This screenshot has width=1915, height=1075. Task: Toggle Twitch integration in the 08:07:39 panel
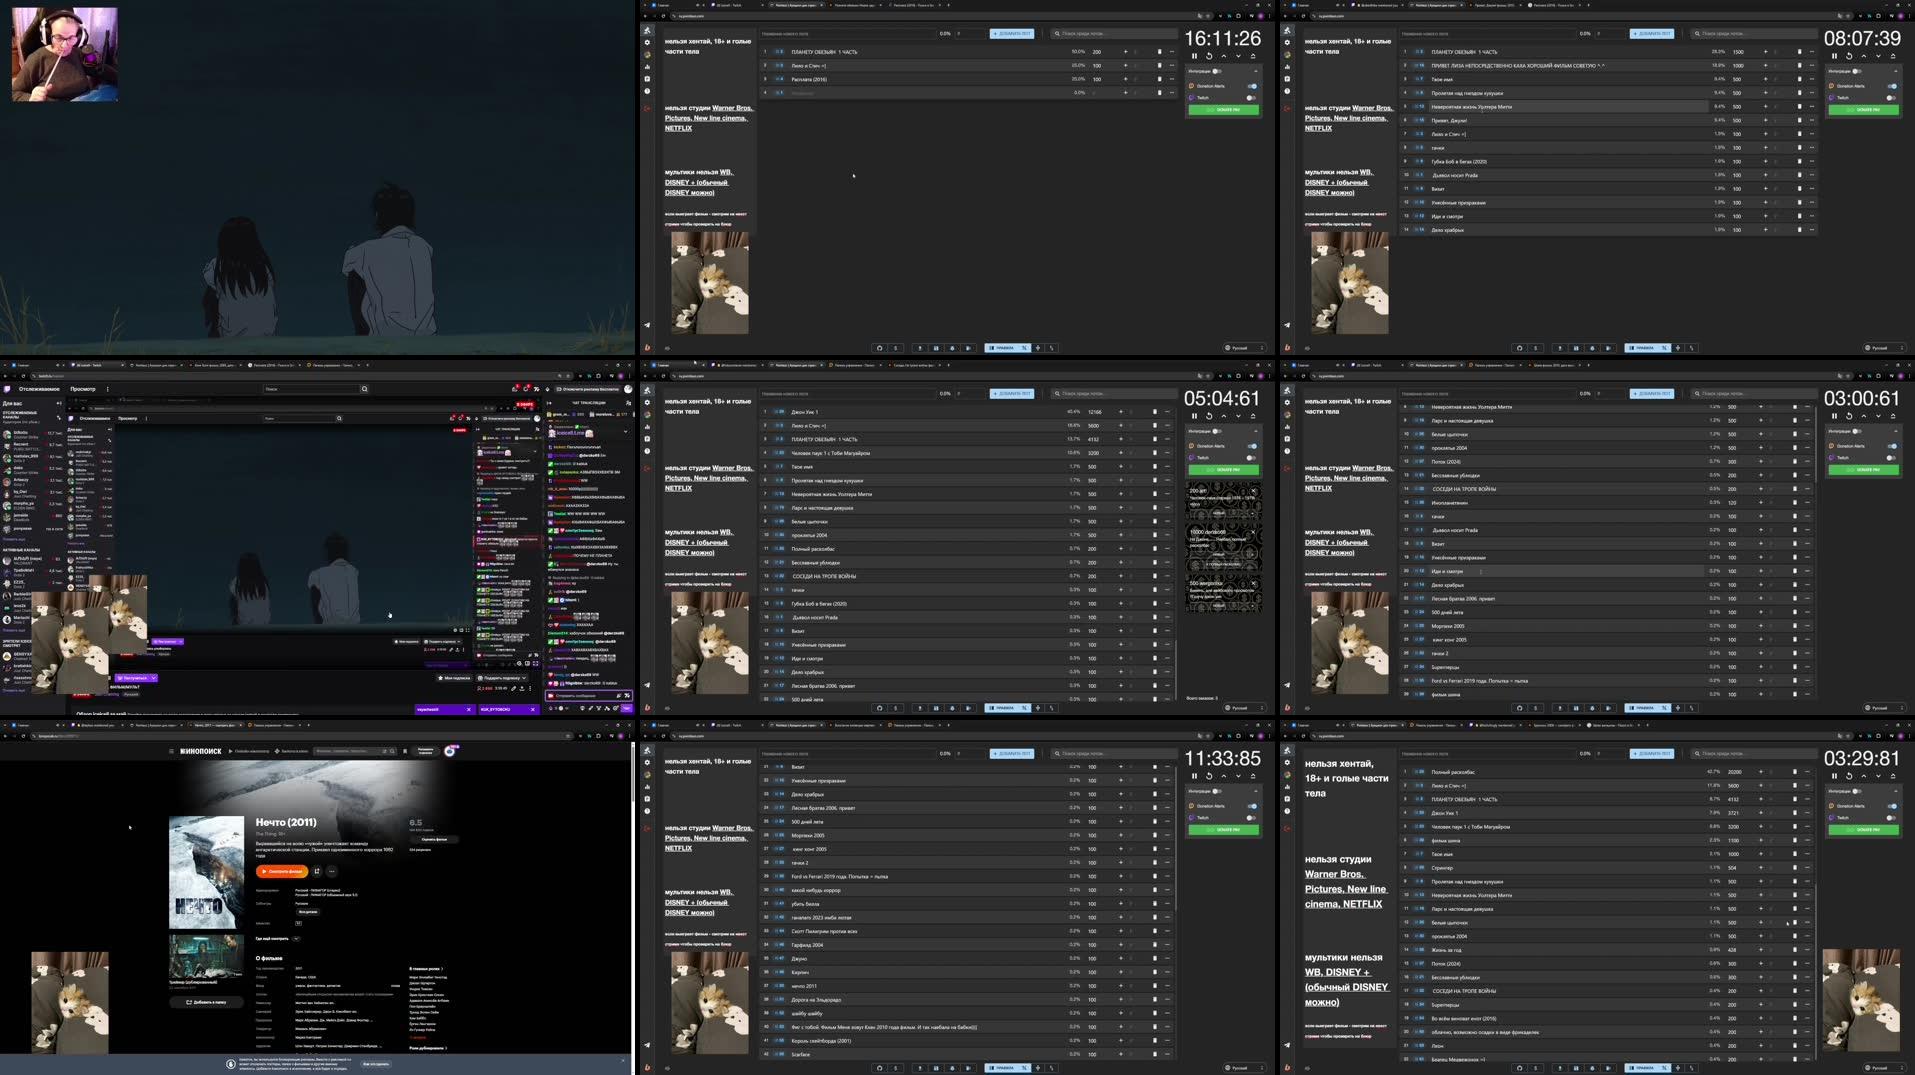pyautogui.click(x=1891, y=98)
